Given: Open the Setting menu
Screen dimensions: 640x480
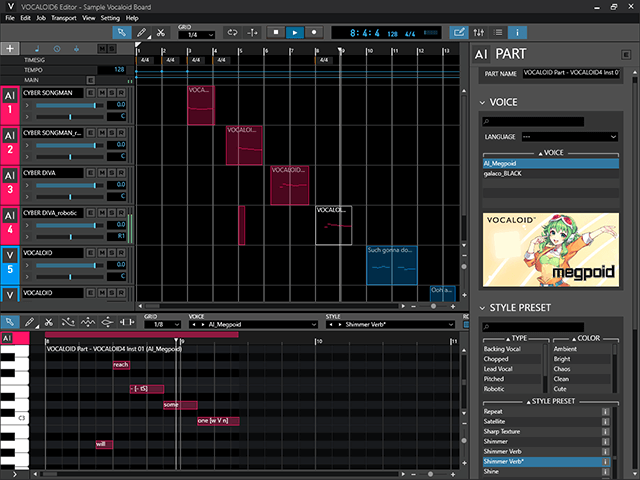Looking at the screenshot, I should 110,18.
